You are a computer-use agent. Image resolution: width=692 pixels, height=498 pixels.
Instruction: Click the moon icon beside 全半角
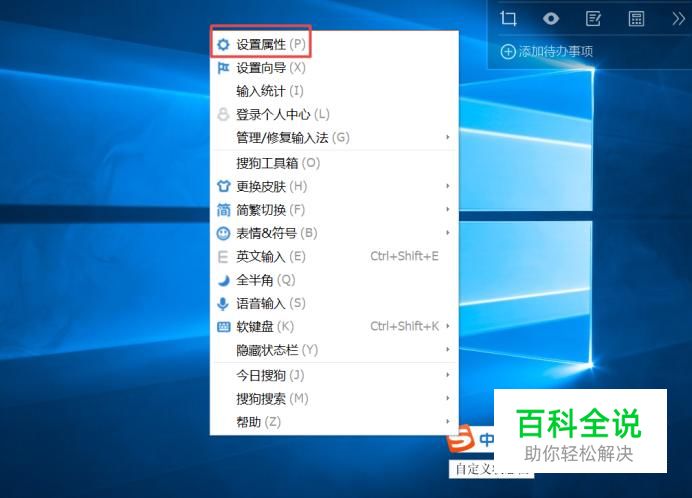point(223,280)
